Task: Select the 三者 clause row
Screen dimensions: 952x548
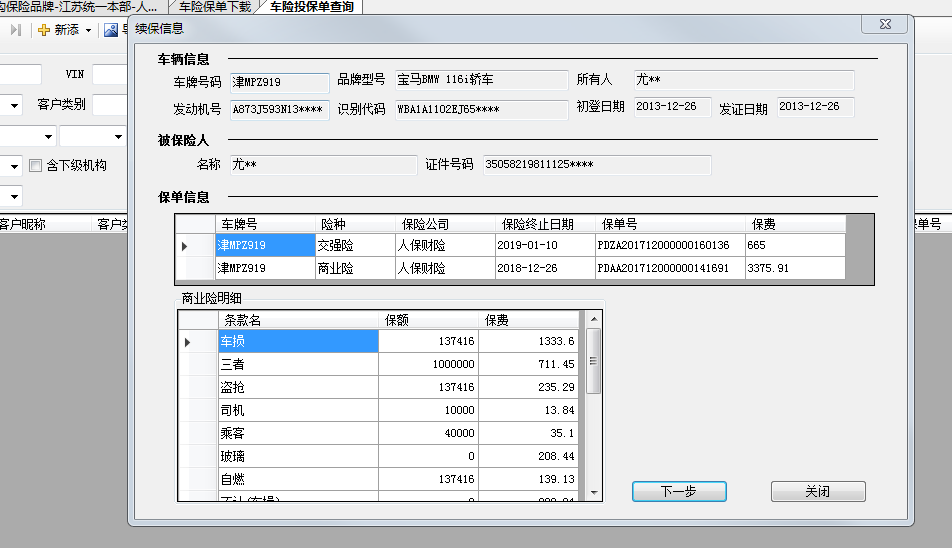Action: pyautogui.click(x=298, y=365)
